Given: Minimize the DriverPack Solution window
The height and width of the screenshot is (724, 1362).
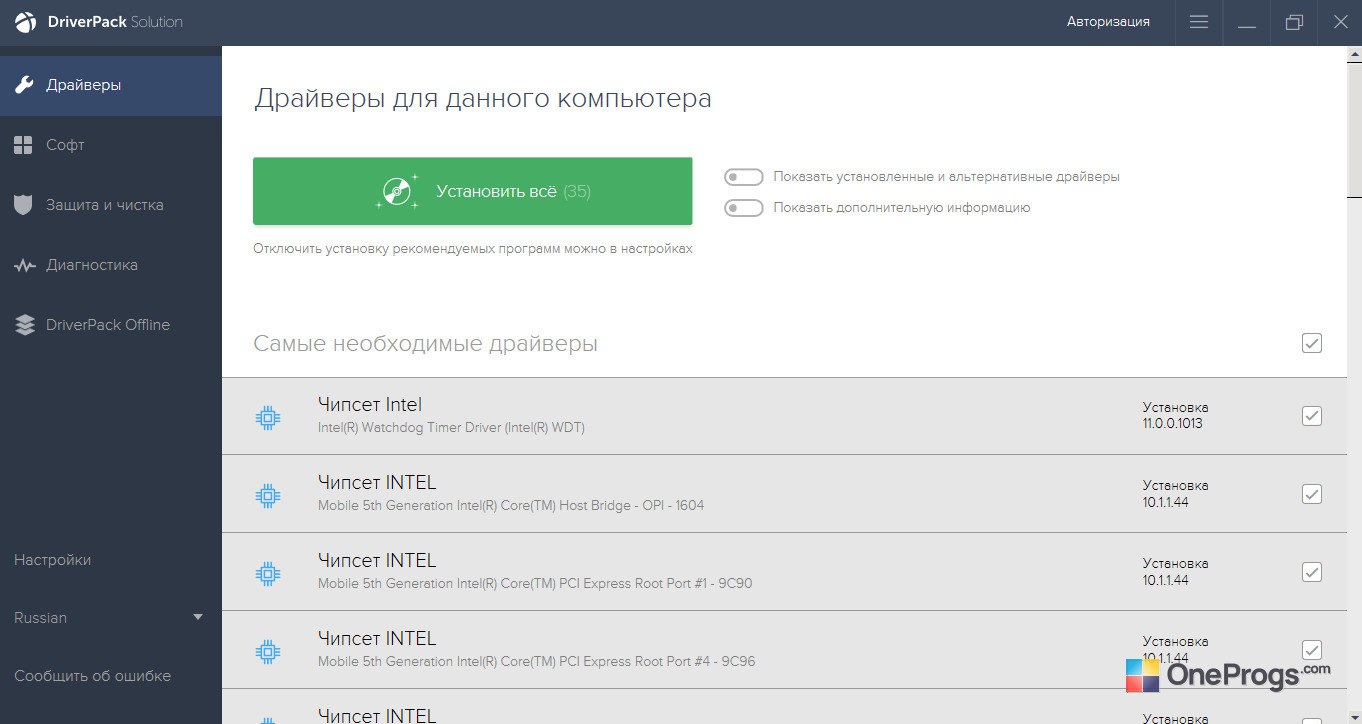Looking at the screenshot, I should (x=1247, y=22).
